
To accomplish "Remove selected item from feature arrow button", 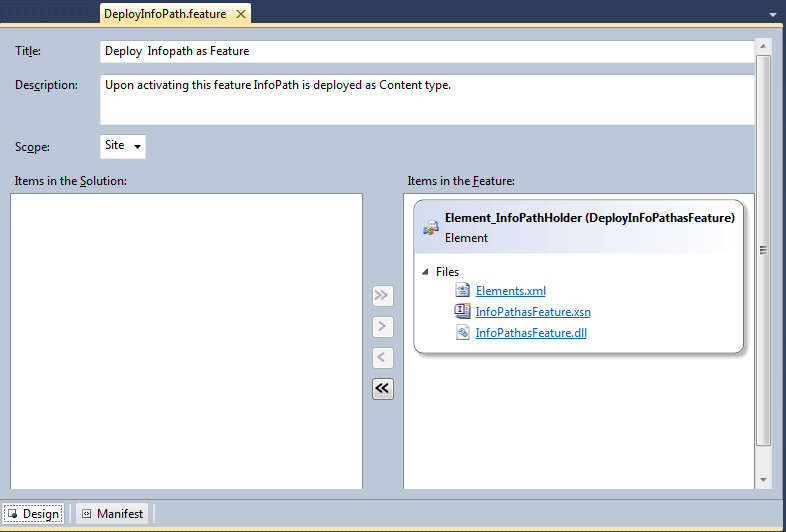I will click(382, 358).
